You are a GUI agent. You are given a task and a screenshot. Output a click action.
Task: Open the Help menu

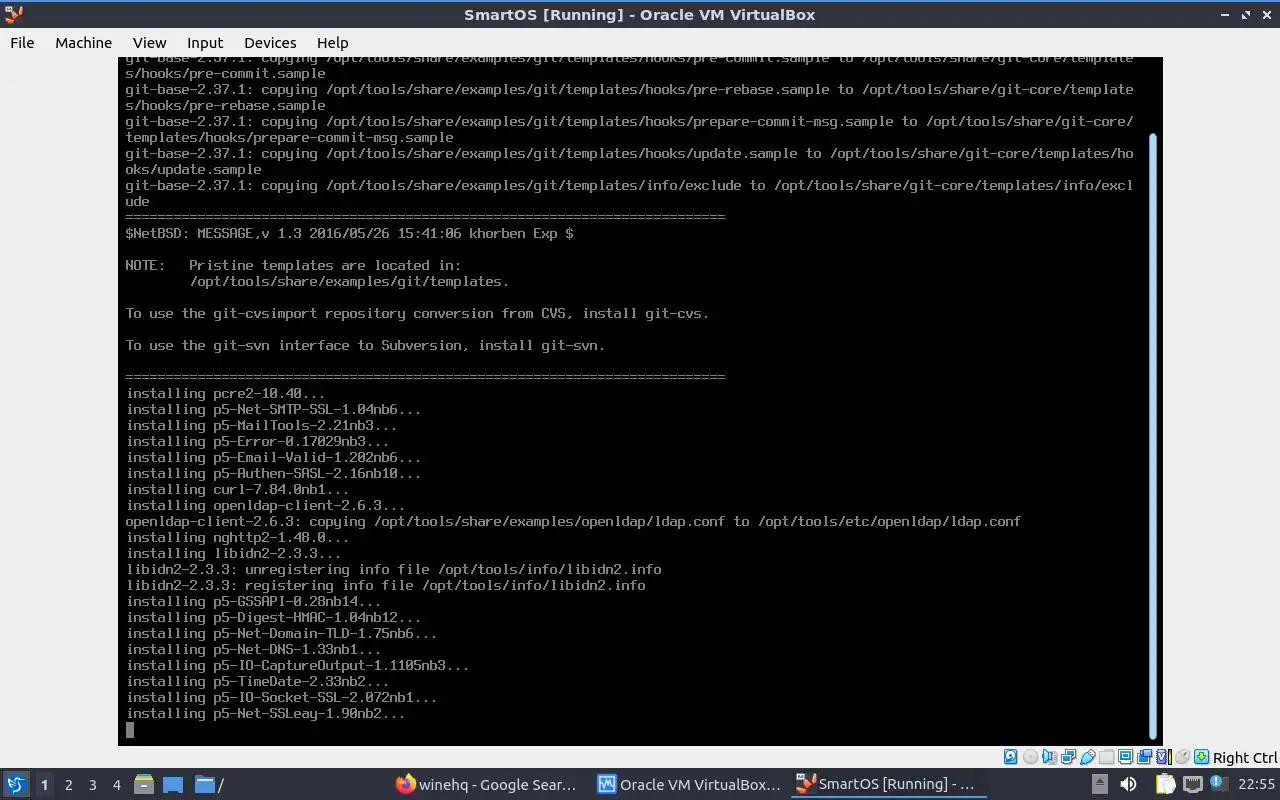332,42
